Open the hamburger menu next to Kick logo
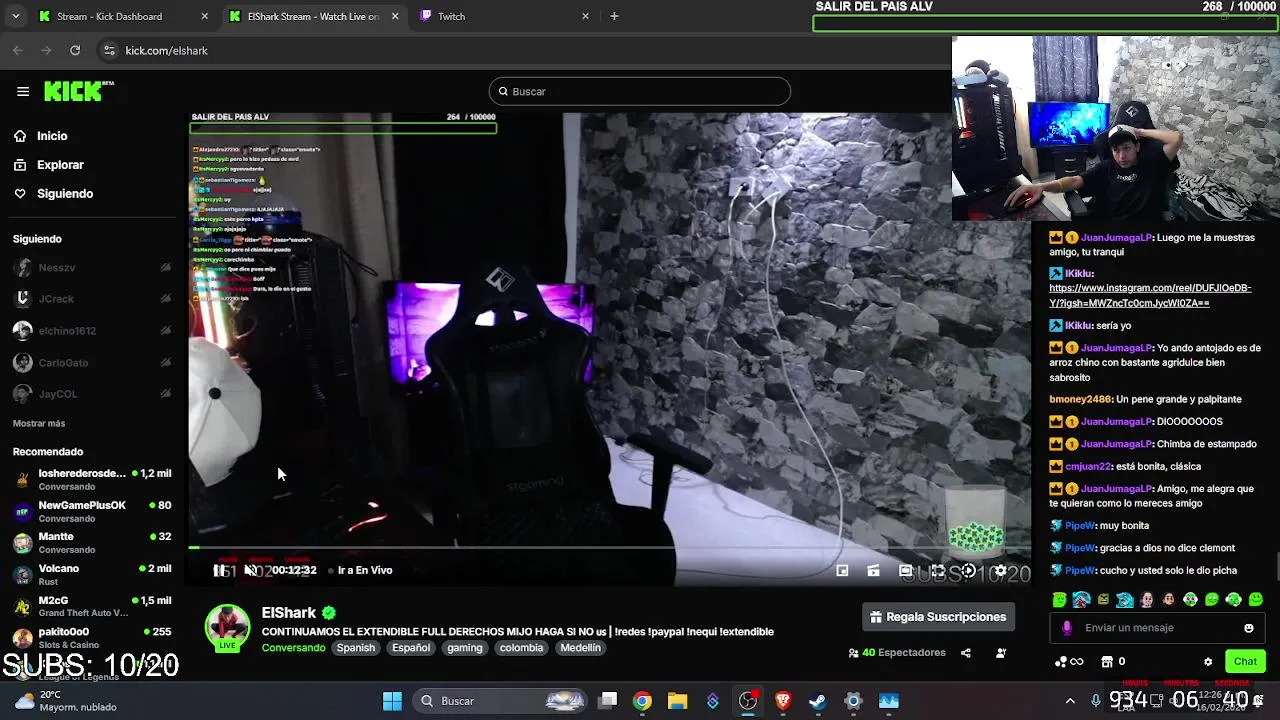The width and height of the screenshot is (1280, 720). pos(23,91)
